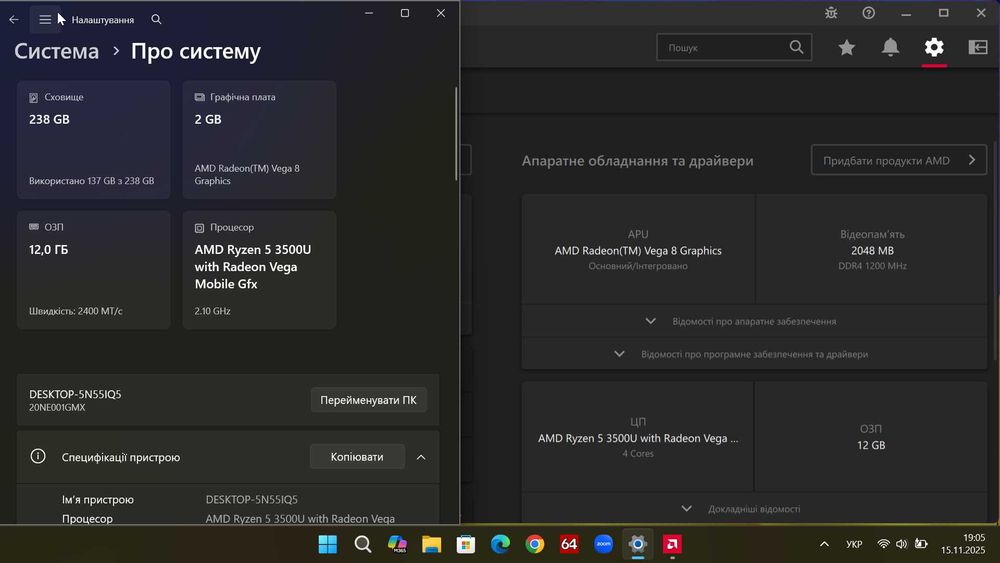Select the 12 GB ОЗП value in AMD Software
Image resolution: width=1000 pixels, height=563 pixels.
[871, 445]
